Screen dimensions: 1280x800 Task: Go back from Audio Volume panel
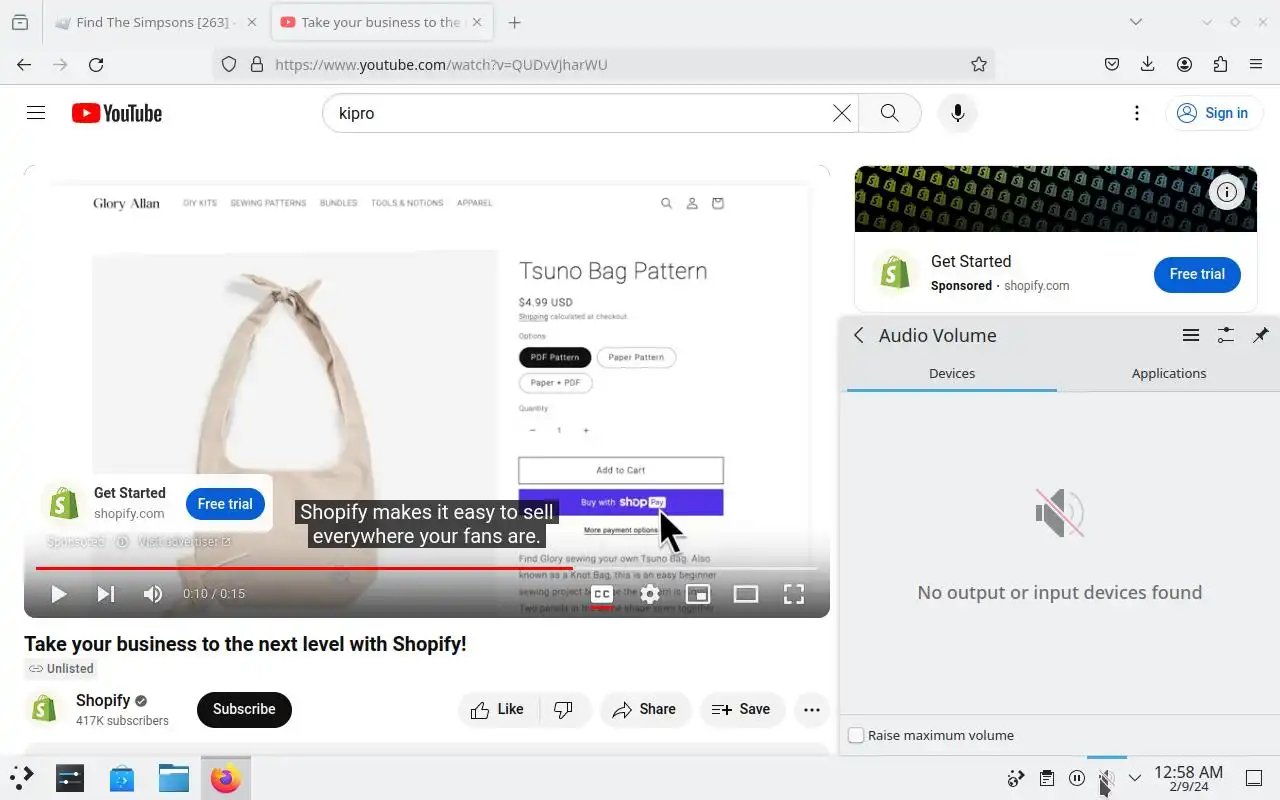click(x=858, y=336)
